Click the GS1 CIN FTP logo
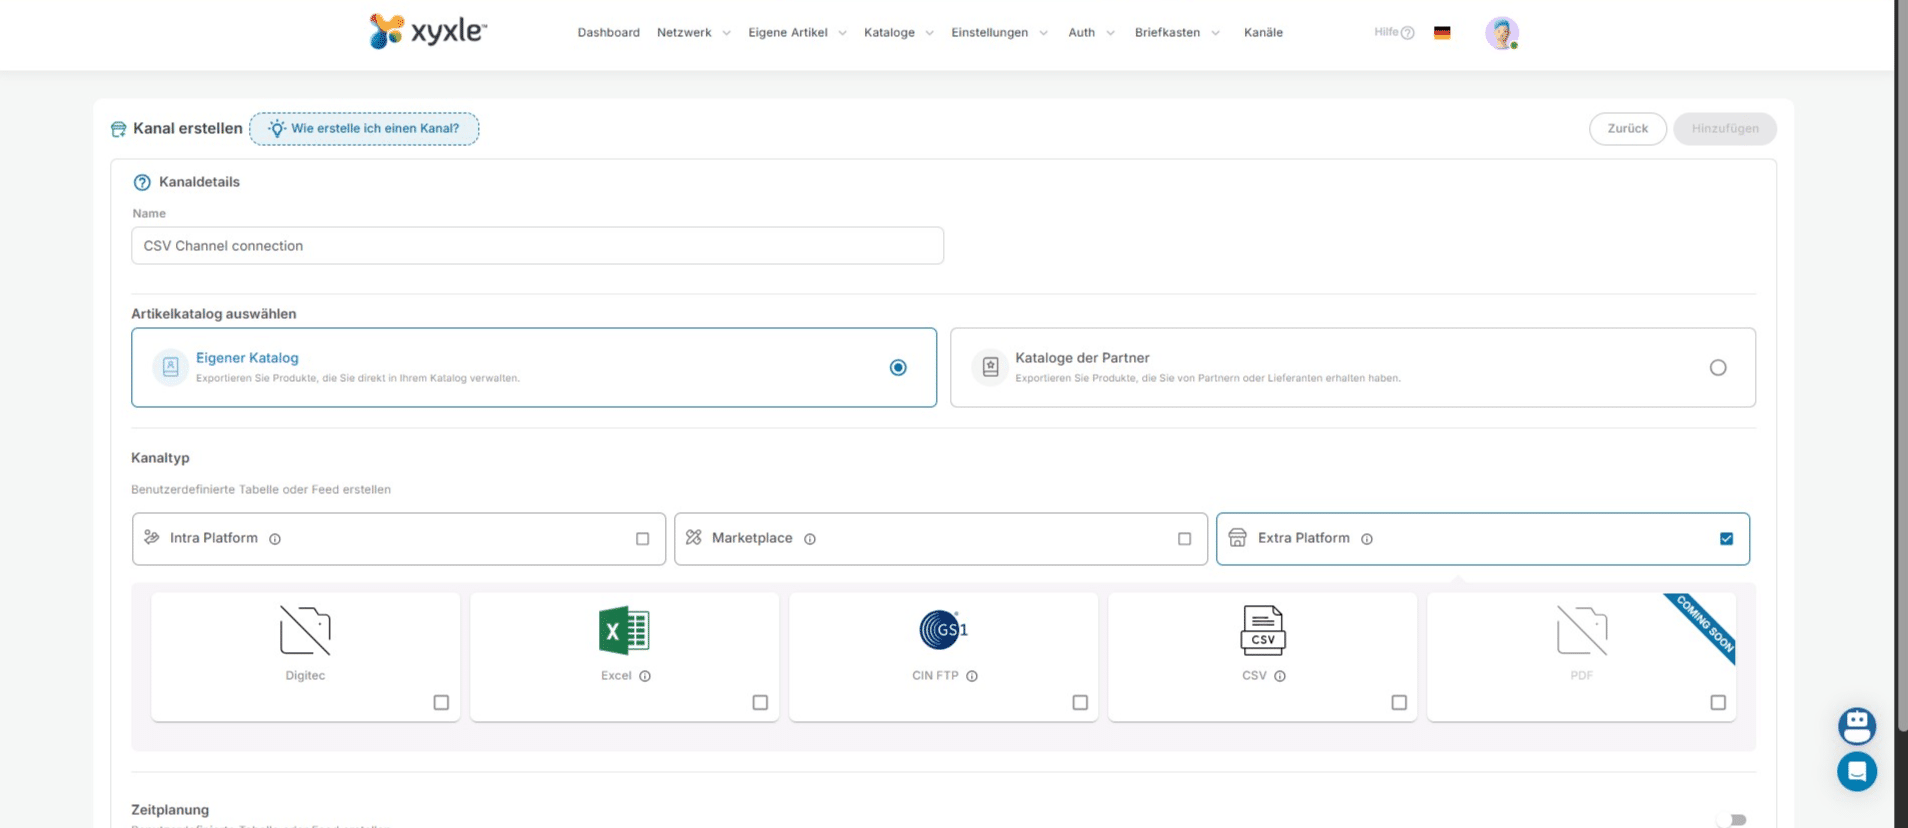 (x=943, y=630)
